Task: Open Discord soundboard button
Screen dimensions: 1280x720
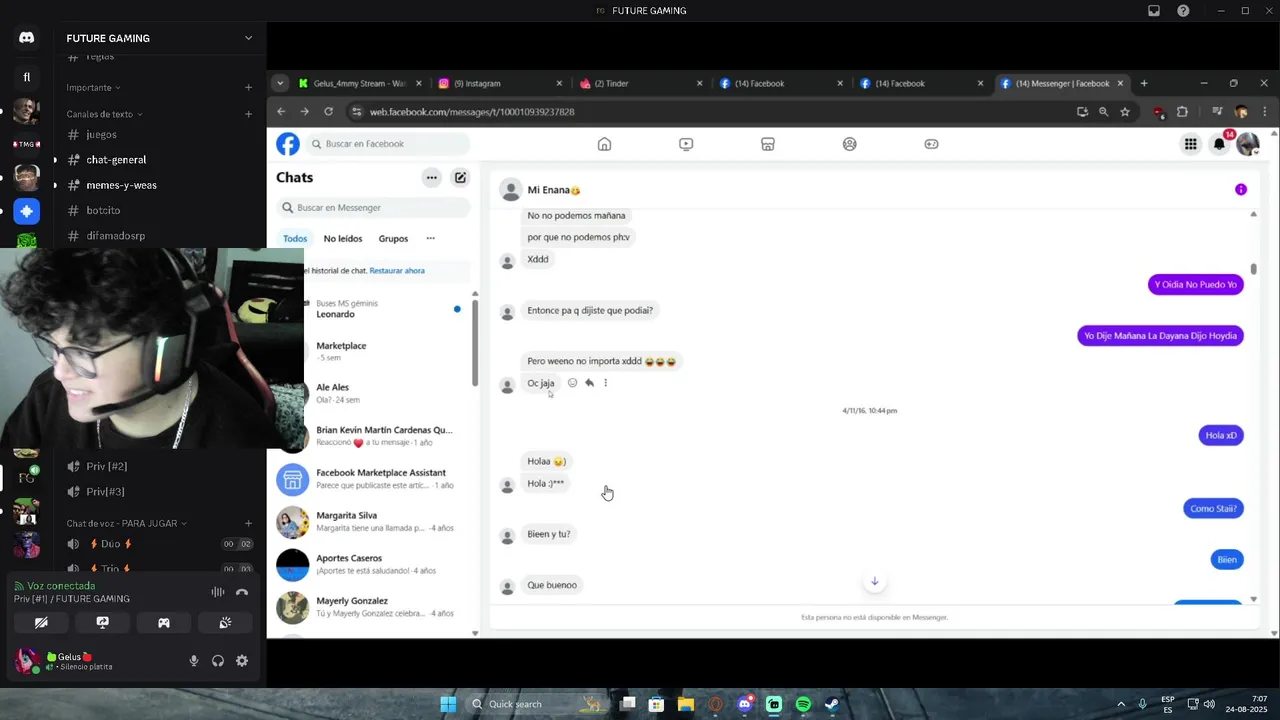Action: (x=225, y=622)
